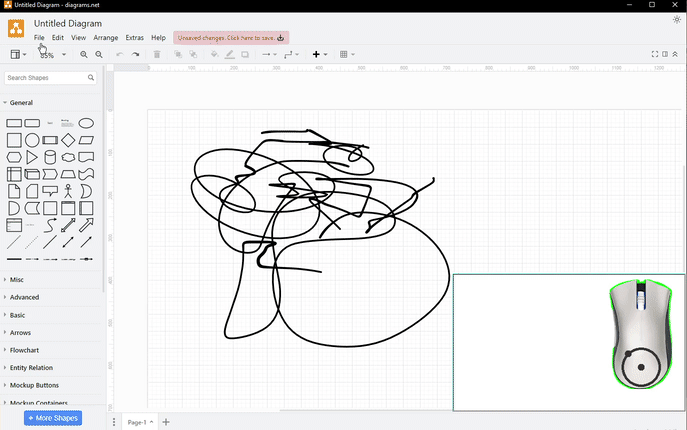Click the zoom out magnifier icon
Screen dimensions: 687x430
point(99,54)
